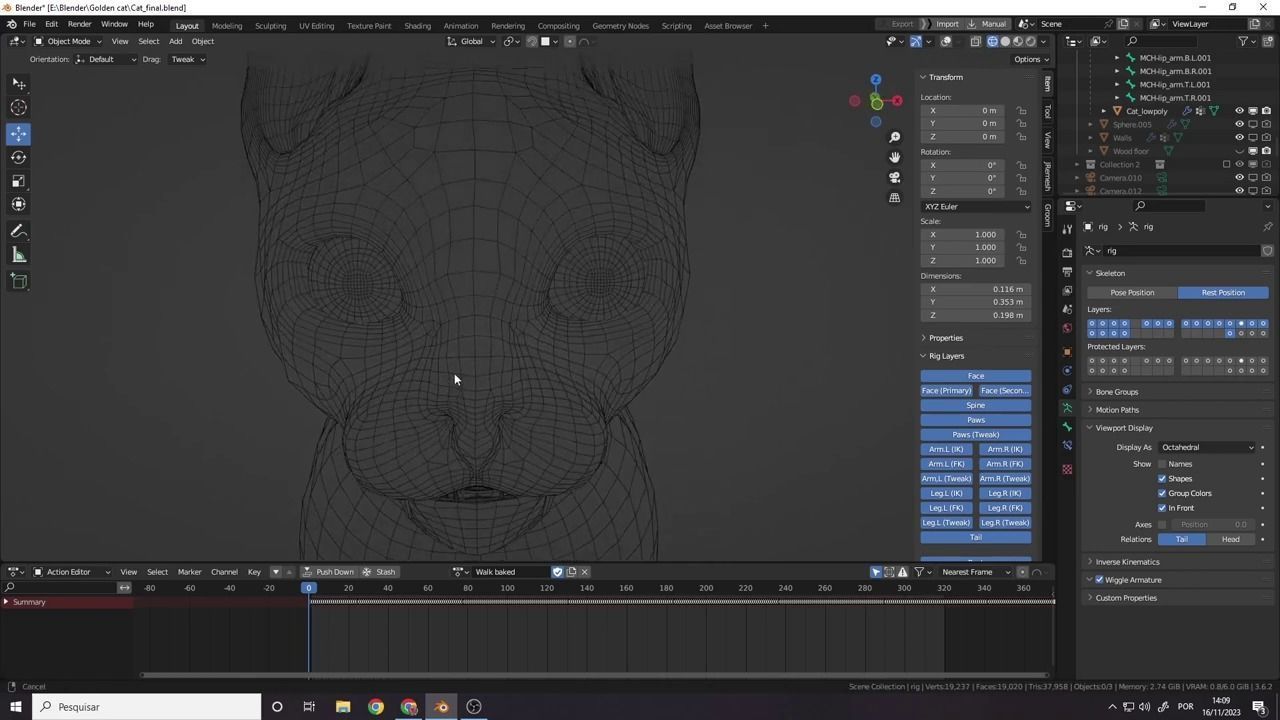Toggle the Spine rig layer button
Viewport: 1280px width, 720px height.
[975, 406]
